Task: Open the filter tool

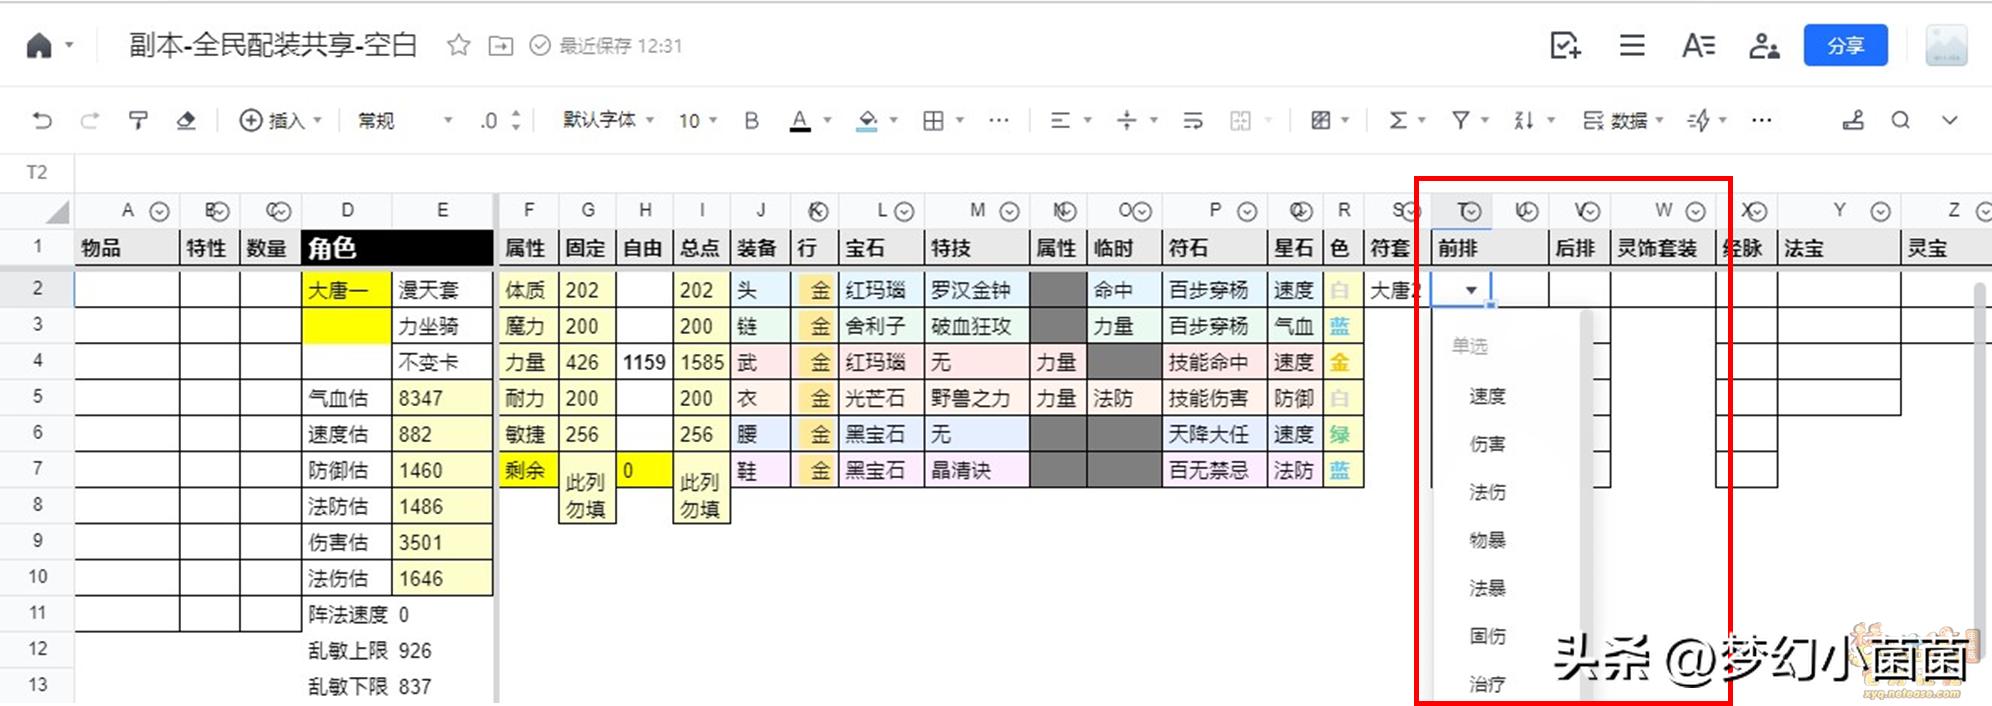Action: click(x=1461, y=121)
